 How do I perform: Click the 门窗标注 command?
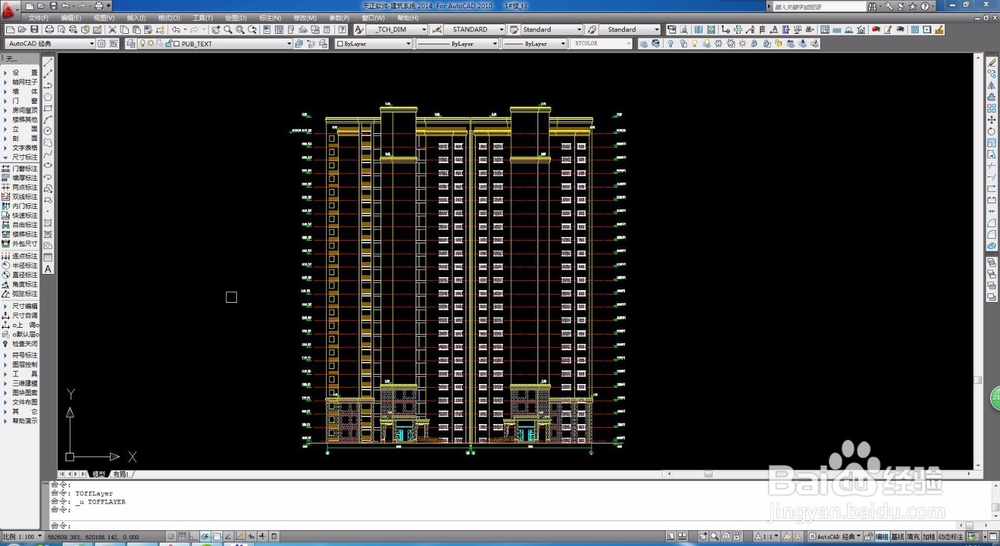pyautogui.click(x=20, y=168)
